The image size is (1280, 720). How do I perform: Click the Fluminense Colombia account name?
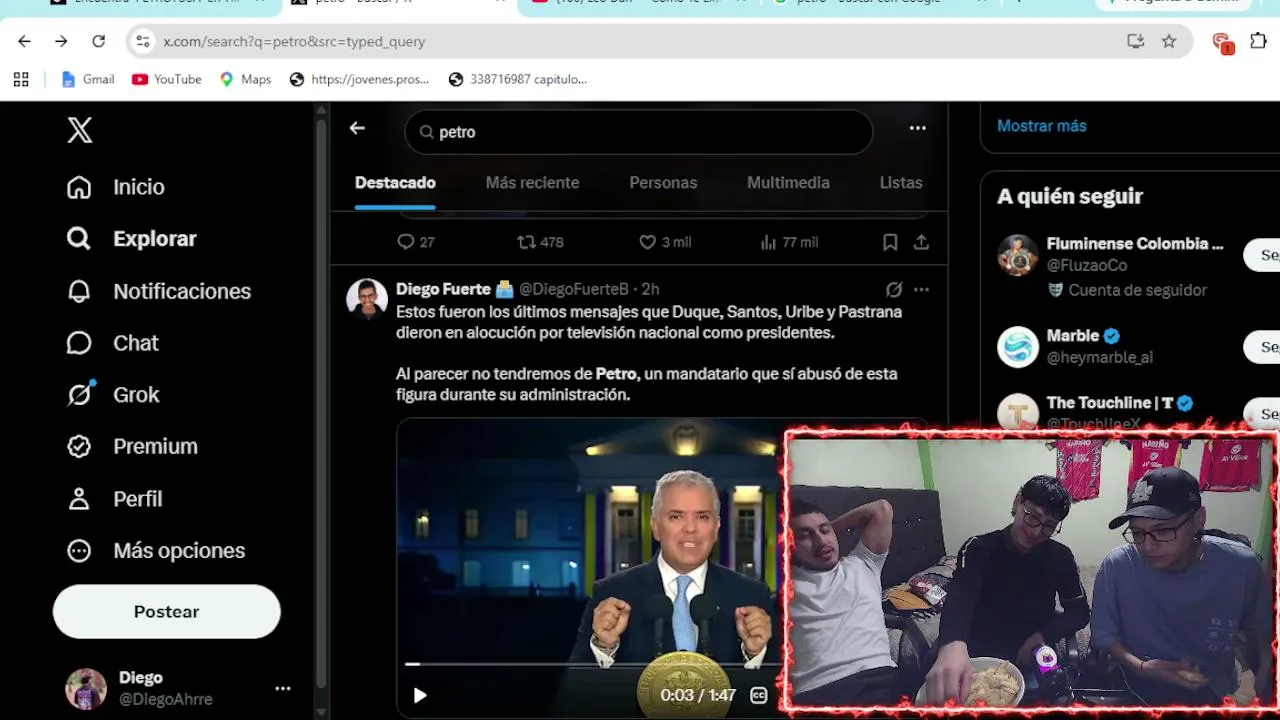pyautogui.click(x=1135, y=243)
